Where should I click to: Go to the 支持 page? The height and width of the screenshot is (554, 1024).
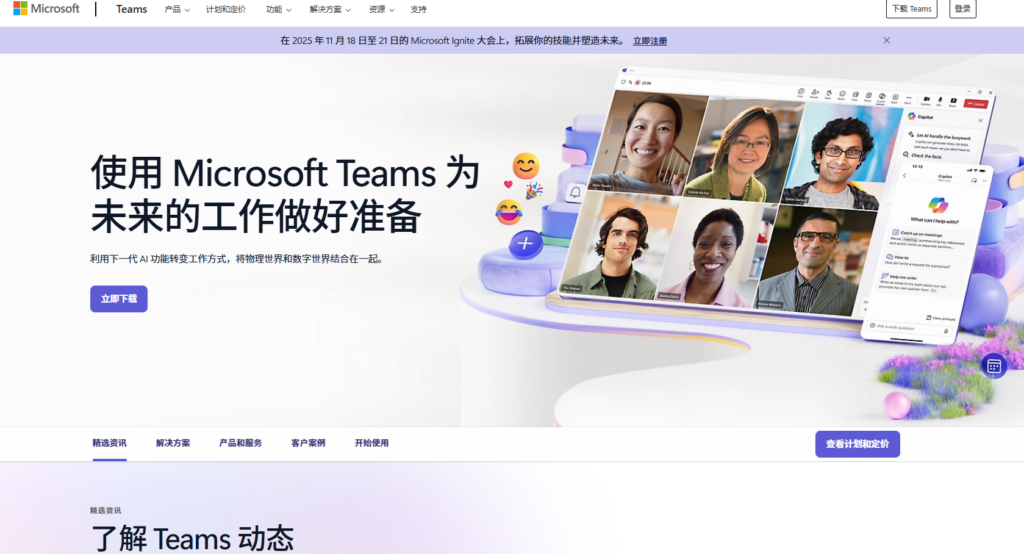(x=418, y=9)
